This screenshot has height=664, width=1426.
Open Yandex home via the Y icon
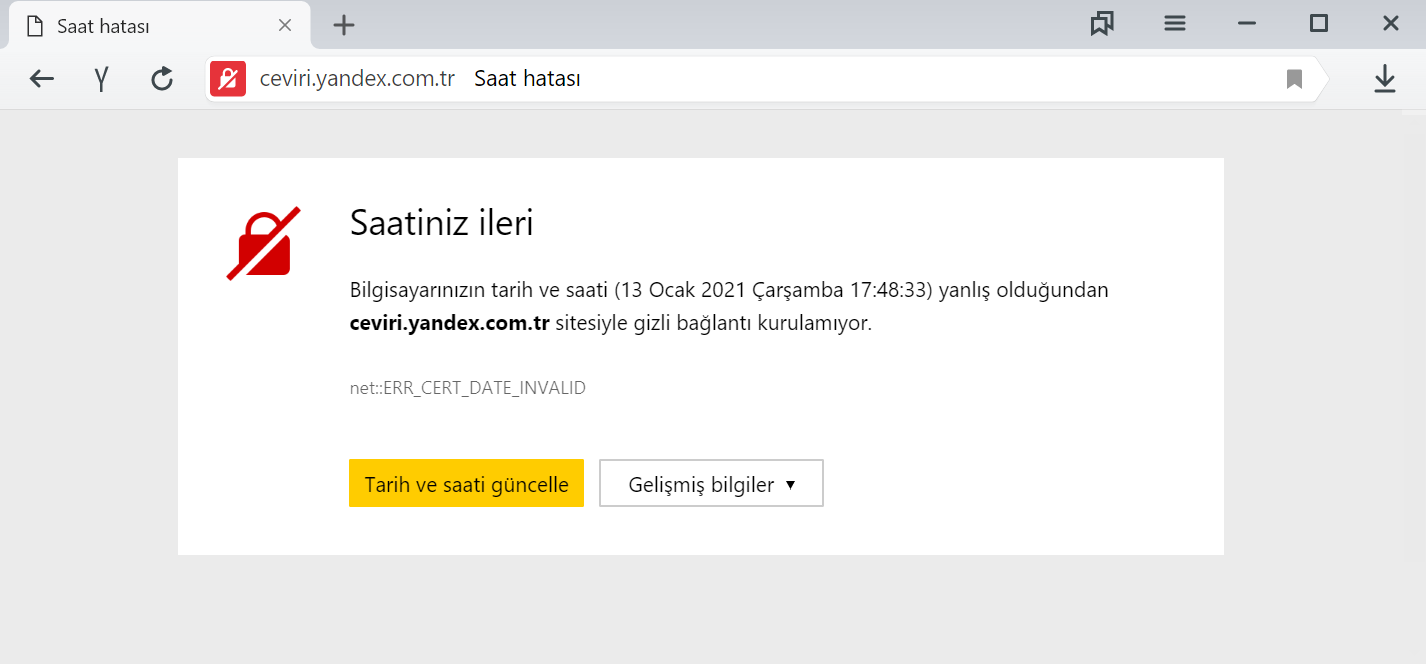[x=101, y=79]
